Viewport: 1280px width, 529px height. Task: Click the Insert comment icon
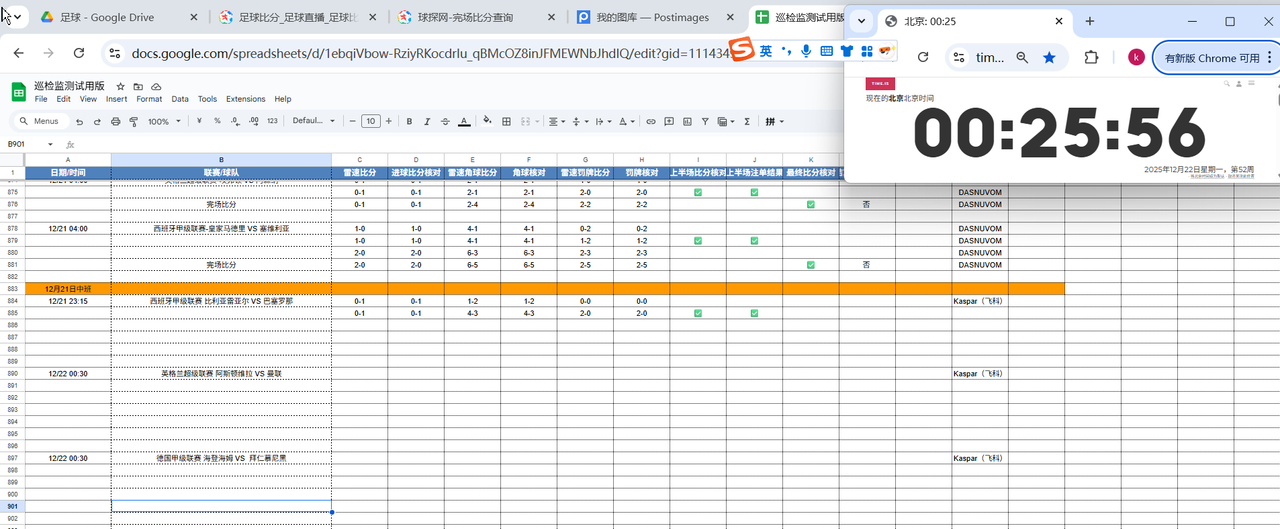[x=669, y=121]
